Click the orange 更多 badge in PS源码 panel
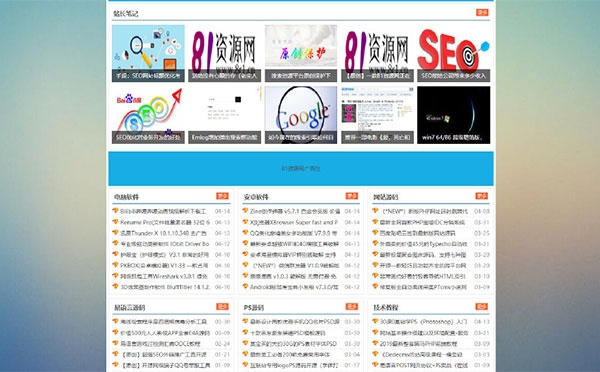Viewport: 600px width, 372px height. tap(352, 307)
